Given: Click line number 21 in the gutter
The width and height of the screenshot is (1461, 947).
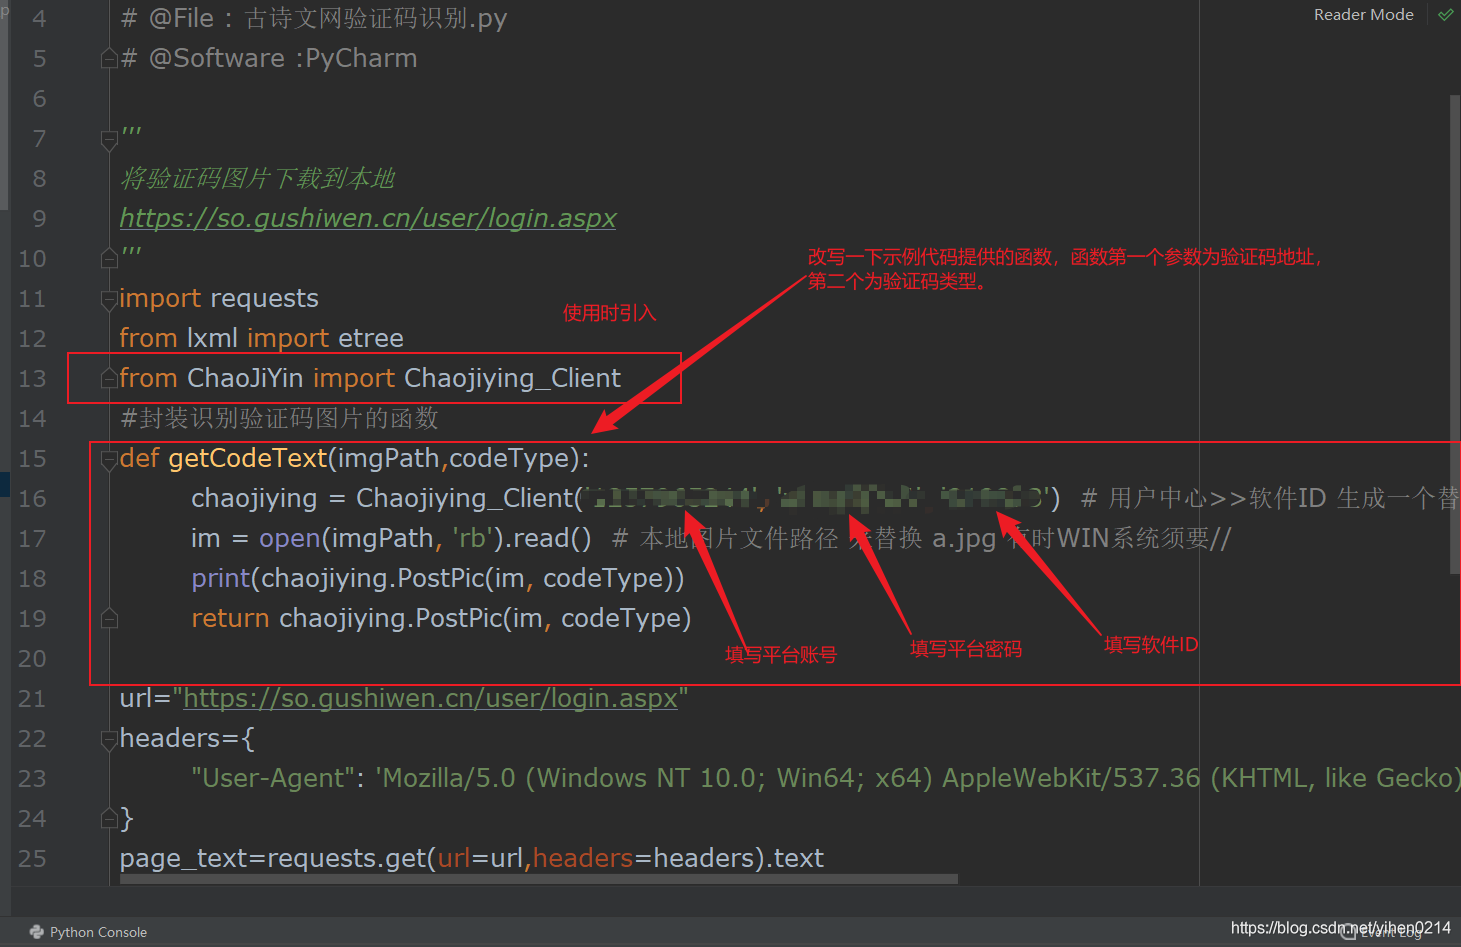Looking at the screenshot, I should coord(32,698).
